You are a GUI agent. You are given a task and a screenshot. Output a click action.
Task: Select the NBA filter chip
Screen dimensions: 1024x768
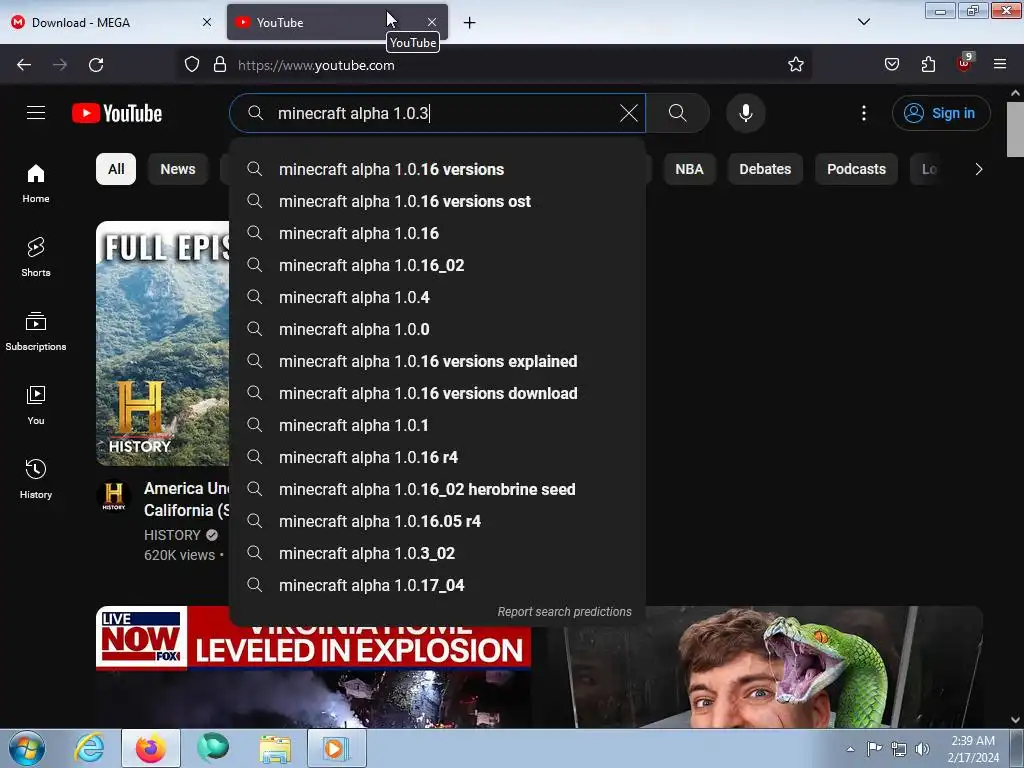click(689, 169)
